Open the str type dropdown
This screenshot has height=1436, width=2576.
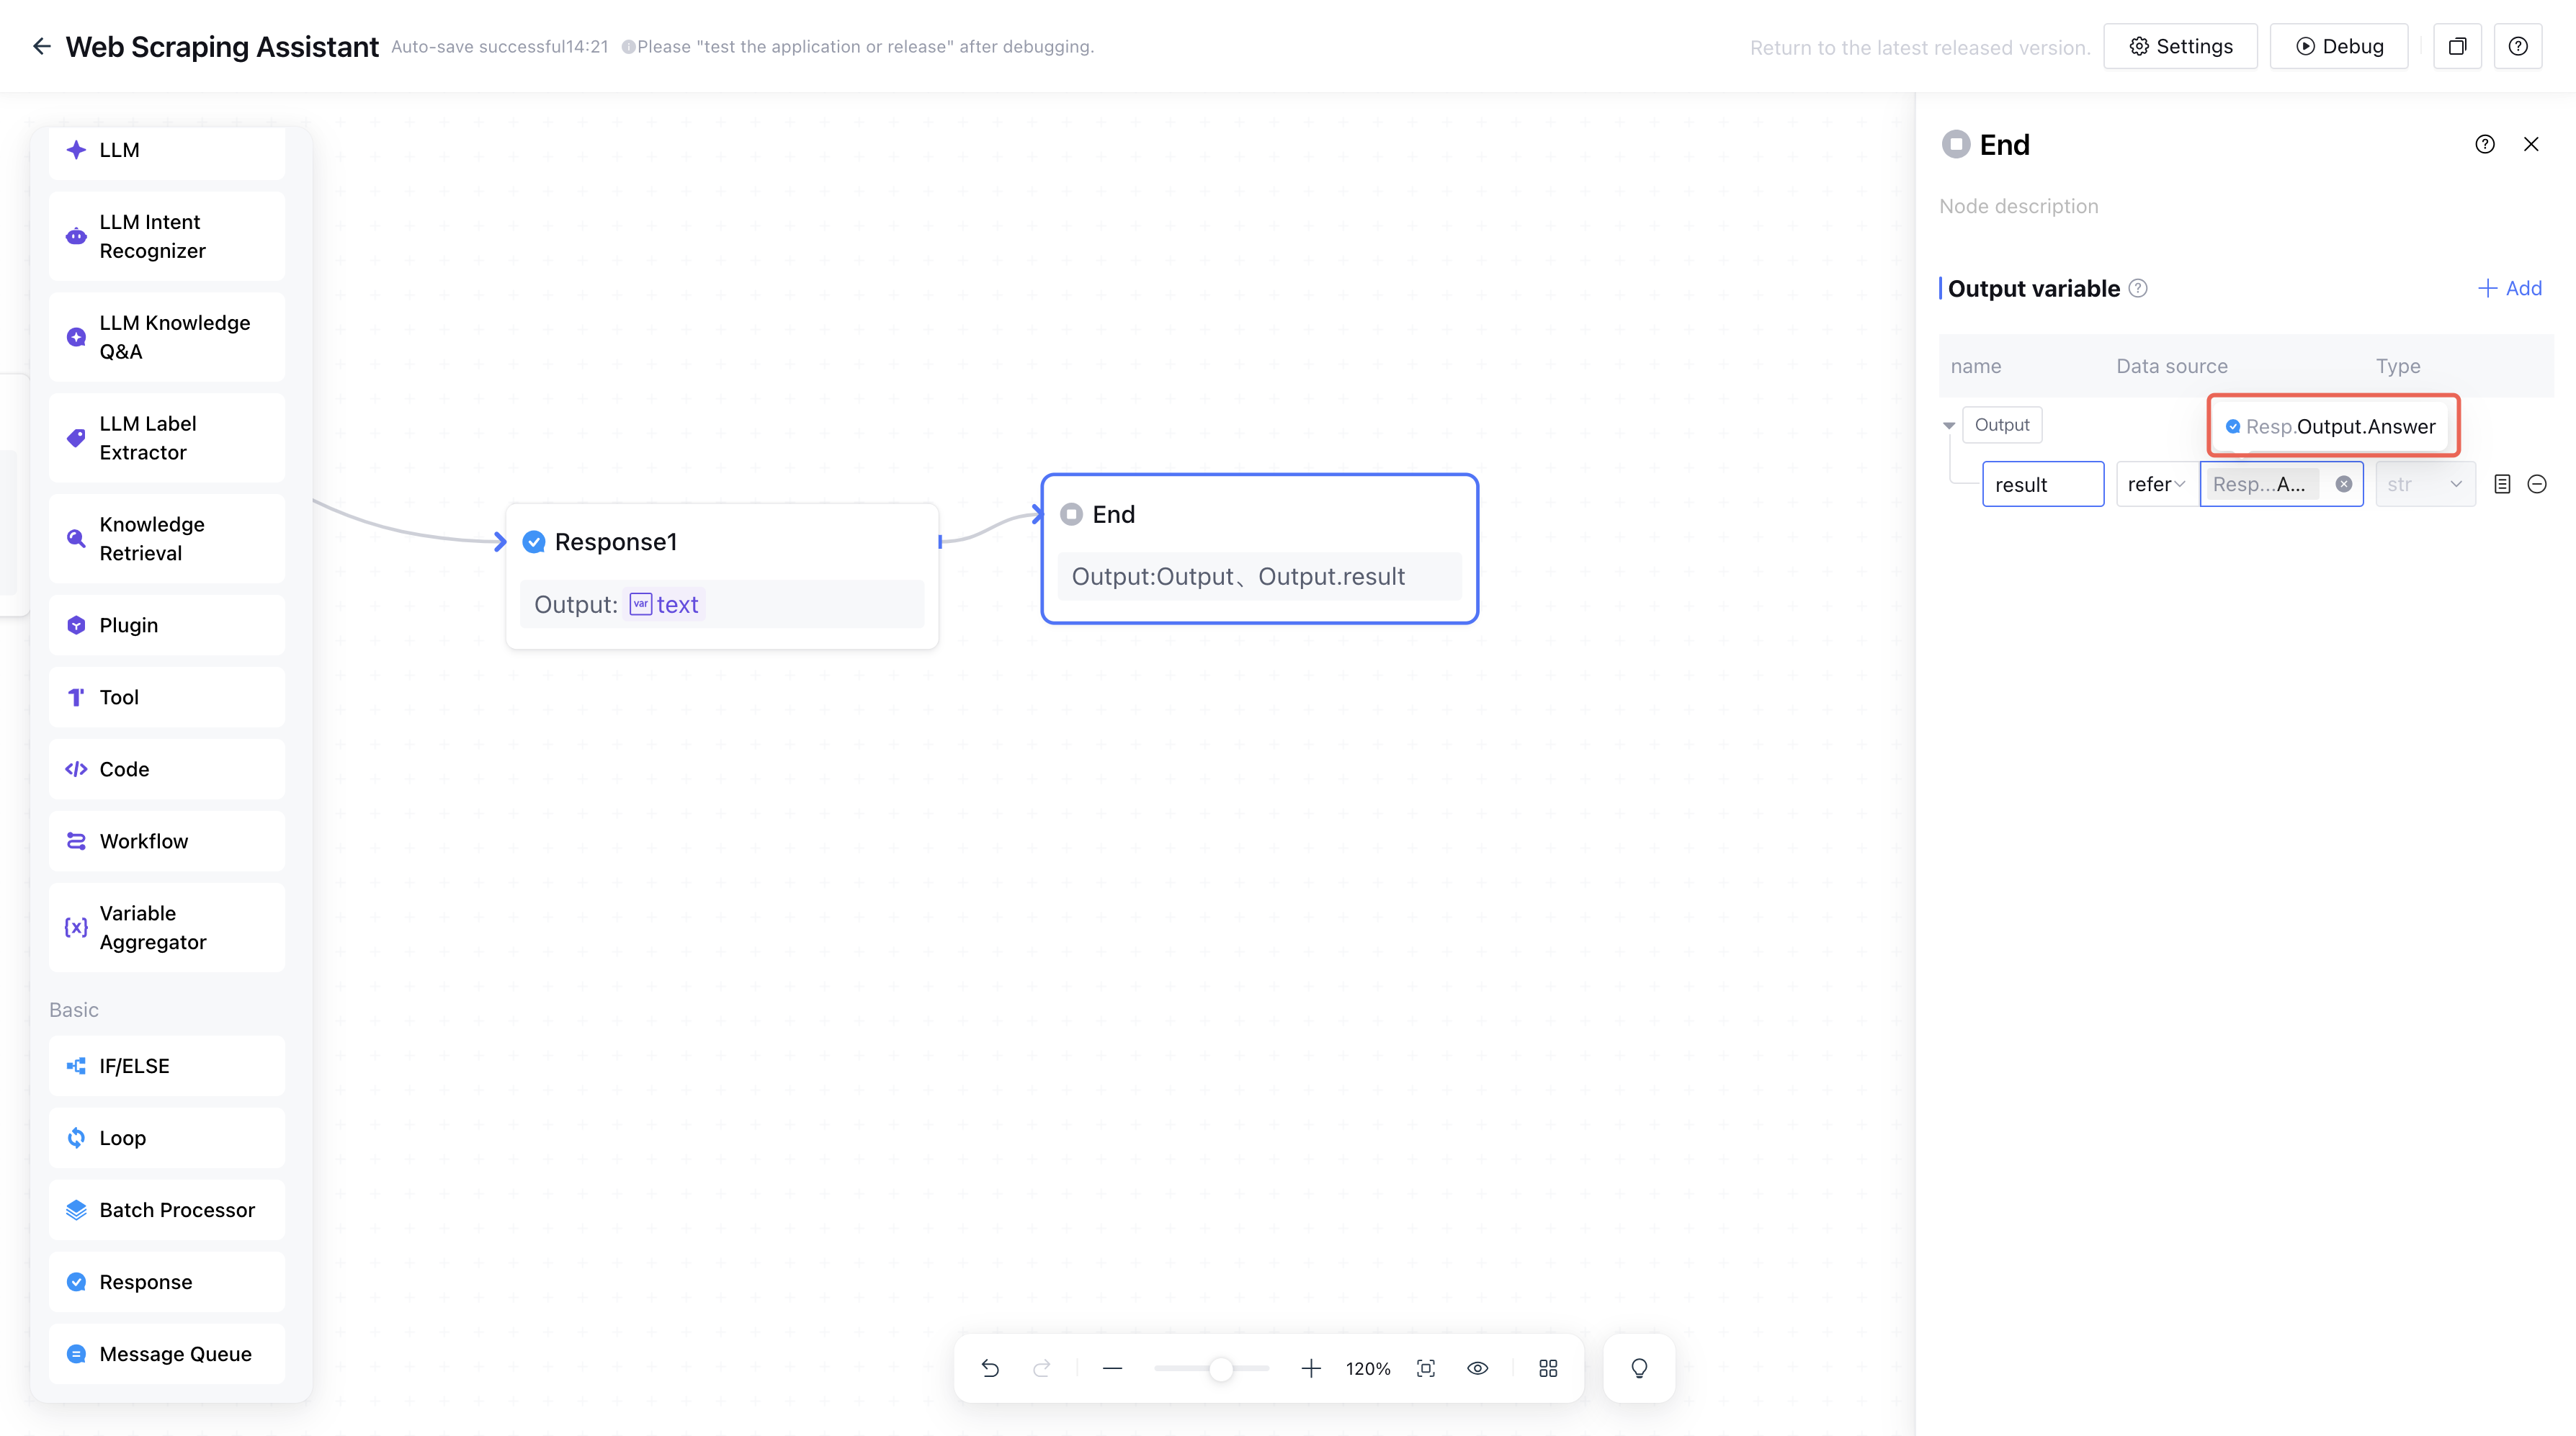click(x=2425, y=484)
